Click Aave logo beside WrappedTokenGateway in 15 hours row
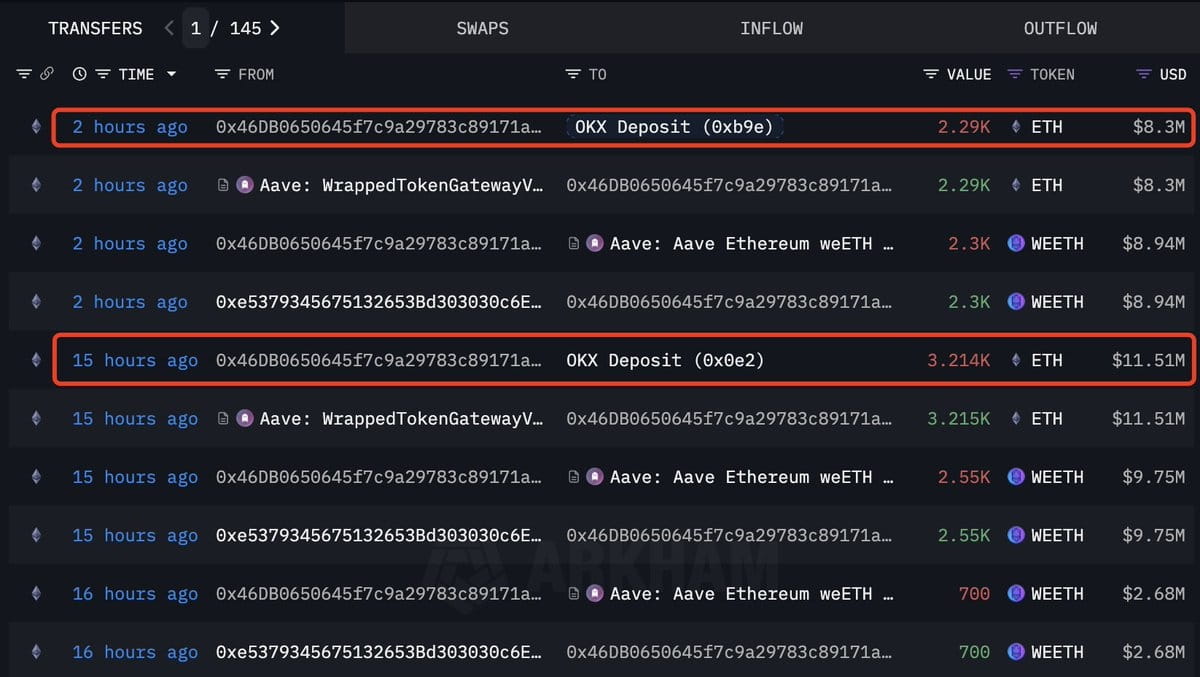 point(244,418)
